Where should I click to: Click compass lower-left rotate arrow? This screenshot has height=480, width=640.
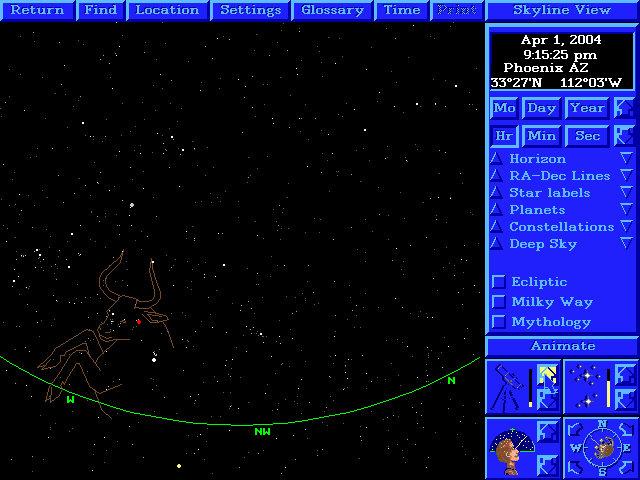(x=575, y=467)
